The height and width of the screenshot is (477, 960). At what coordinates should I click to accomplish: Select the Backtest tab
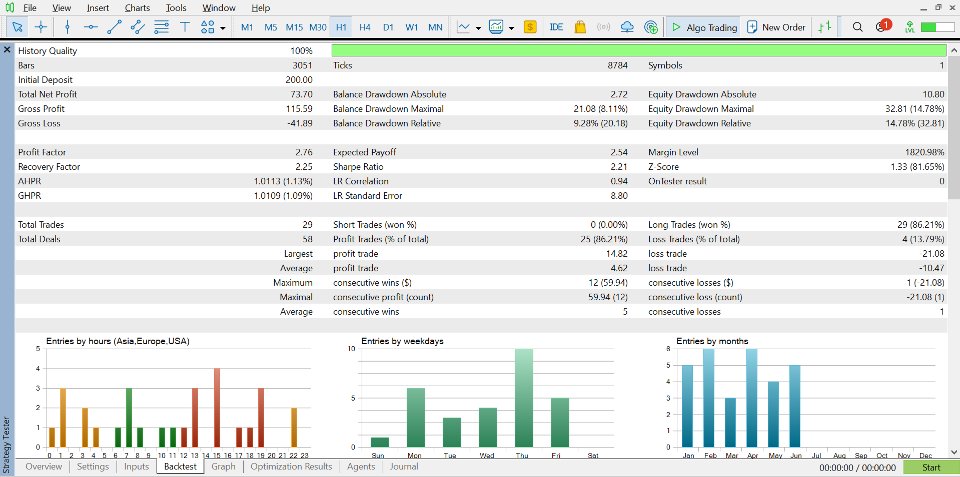(x=181, y=467)
